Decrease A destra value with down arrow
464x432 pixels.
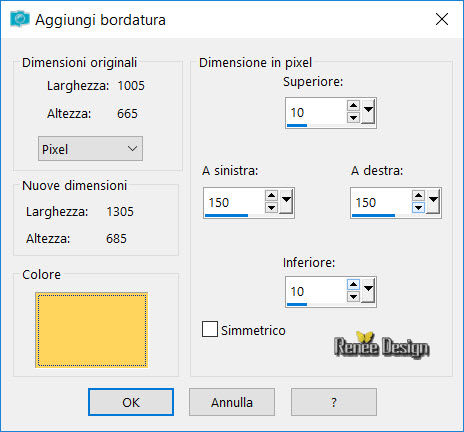click(x=418, y=208)
